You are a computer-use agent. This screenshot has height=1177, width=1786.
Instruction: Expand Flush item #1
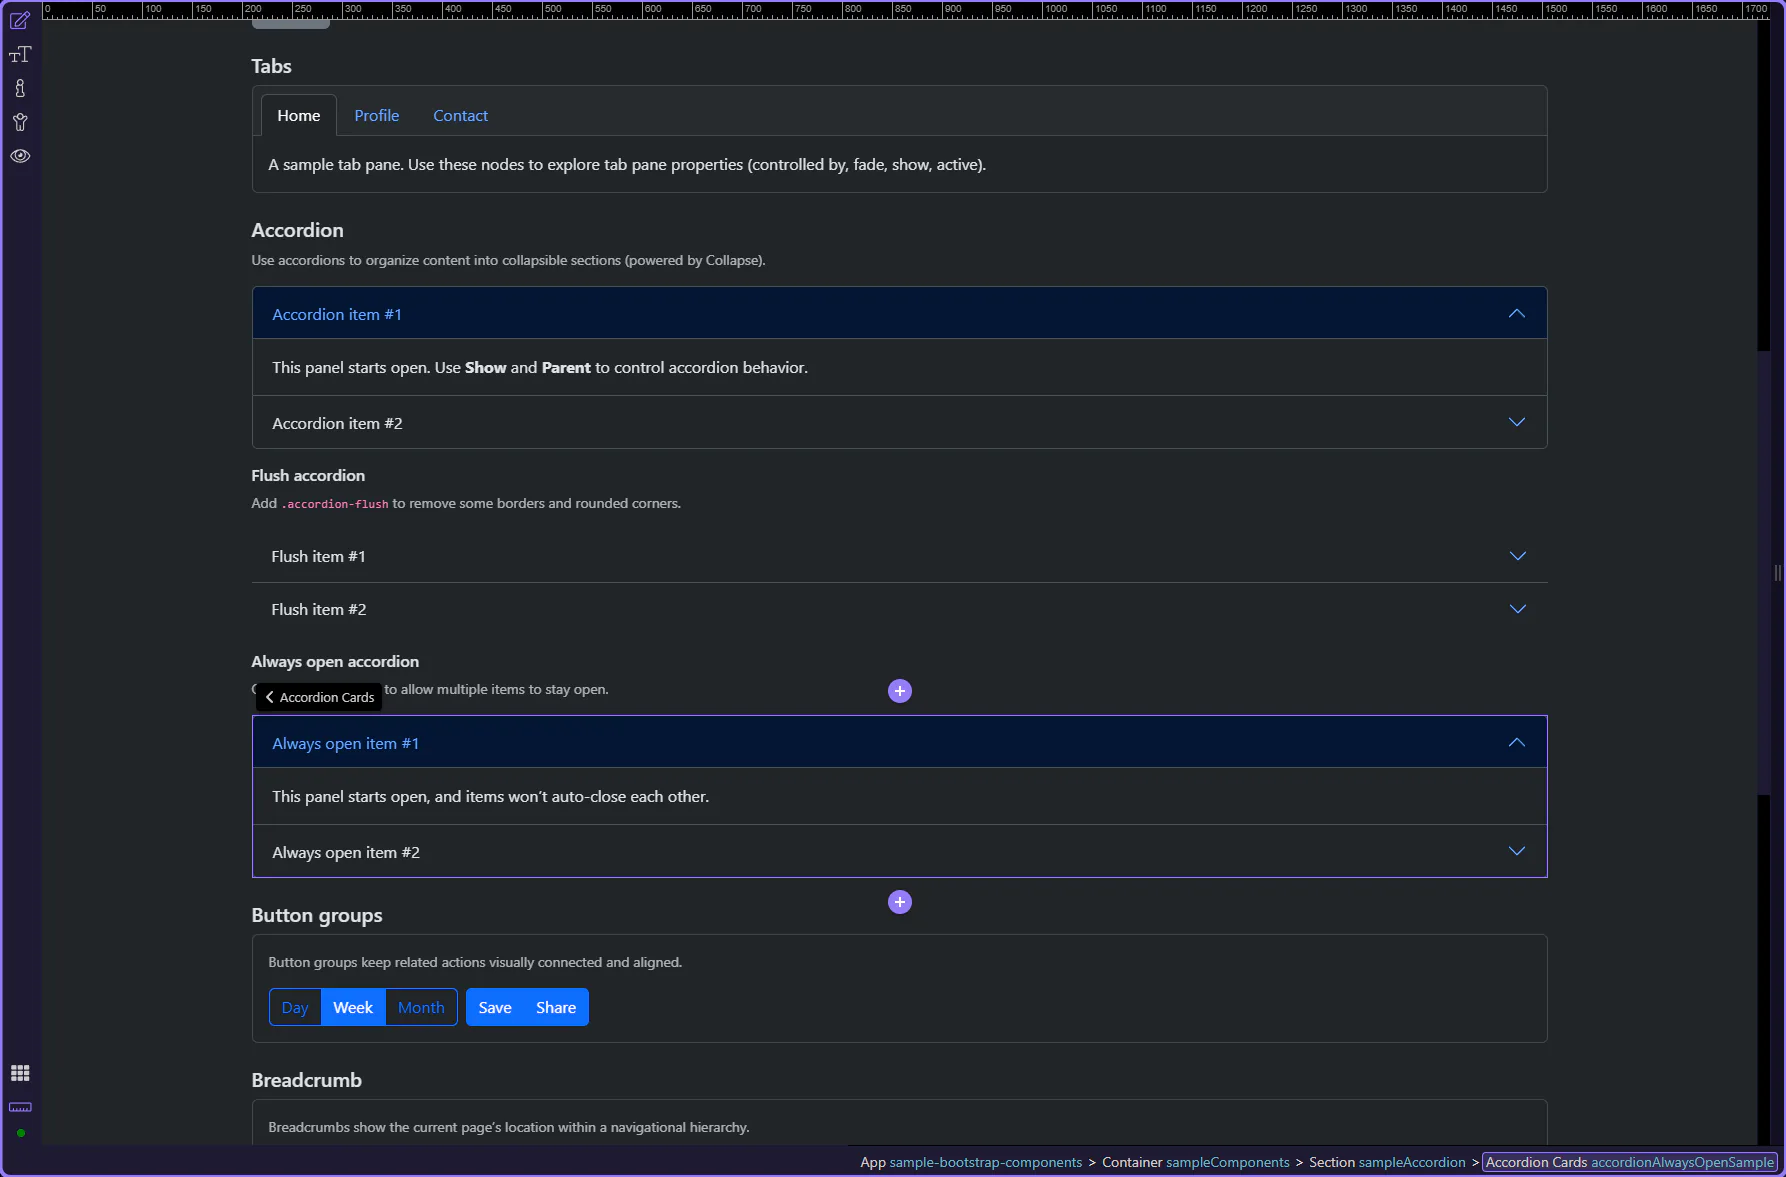point(1517,556)
